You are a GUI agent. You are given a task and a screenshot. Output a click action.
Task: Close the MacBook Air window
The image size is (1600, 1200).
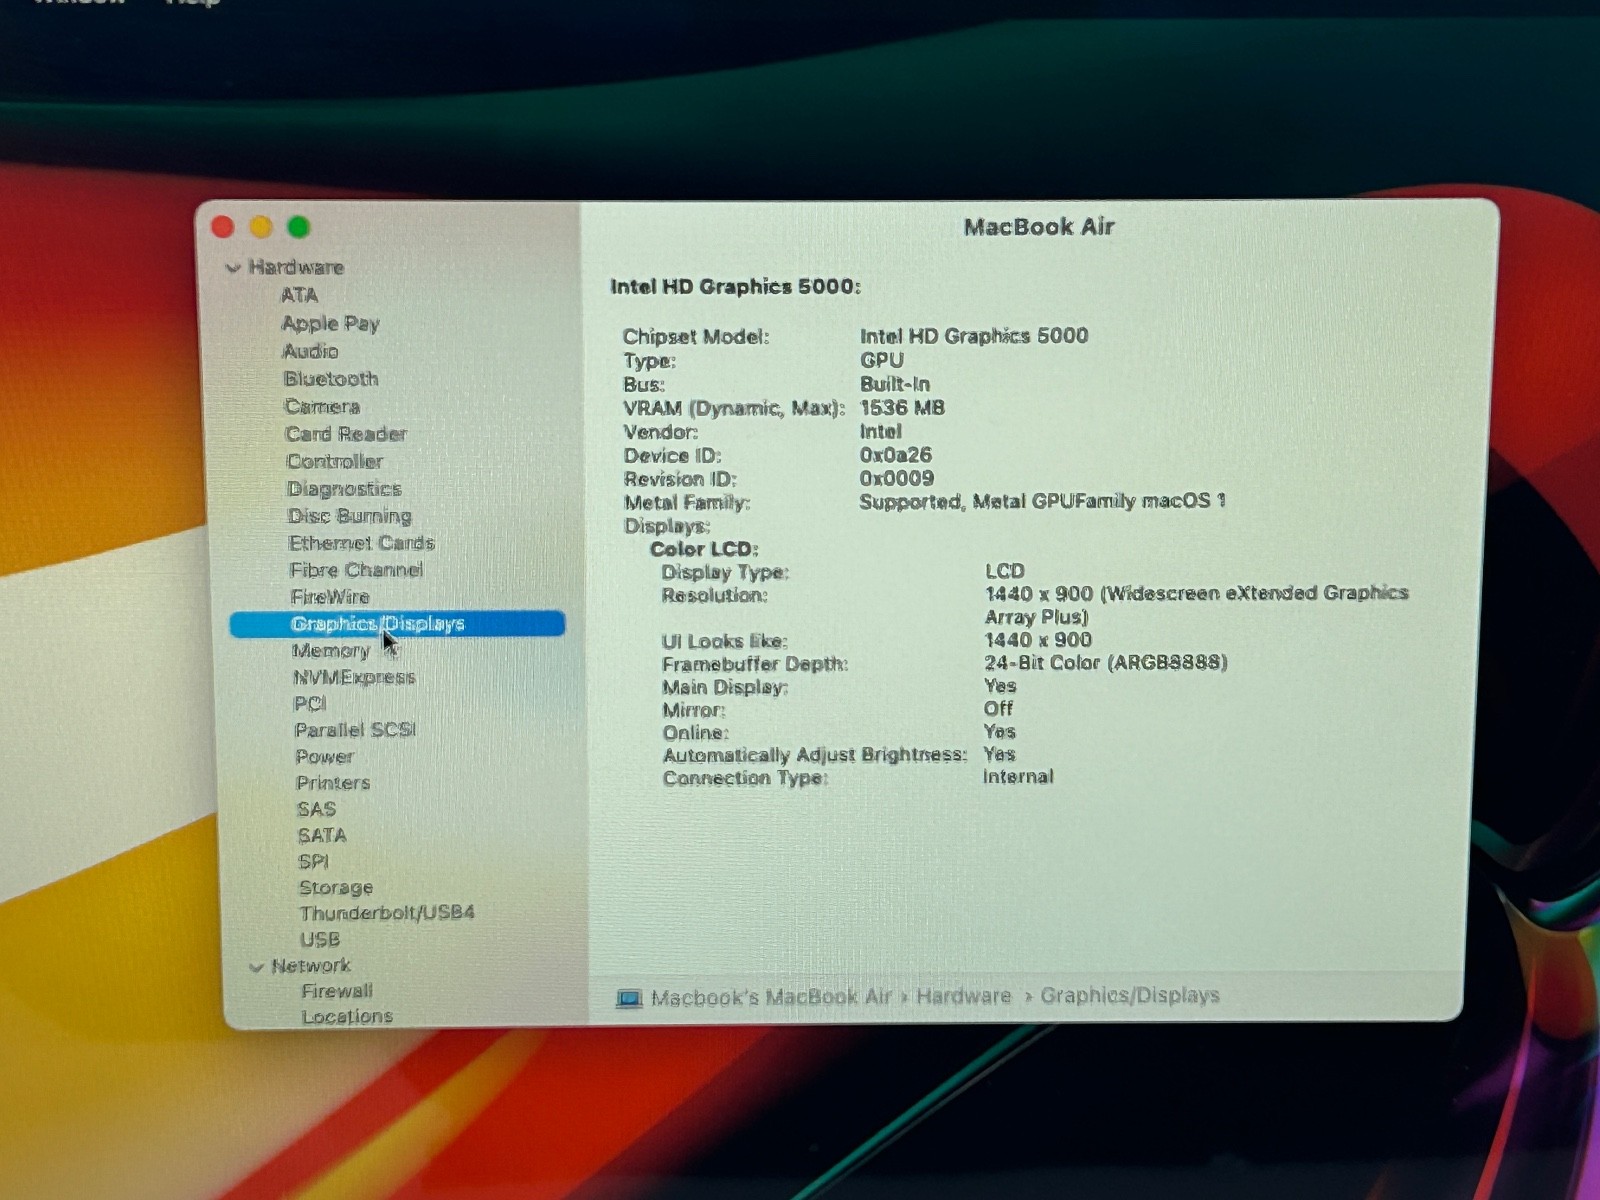coord(223,227)
